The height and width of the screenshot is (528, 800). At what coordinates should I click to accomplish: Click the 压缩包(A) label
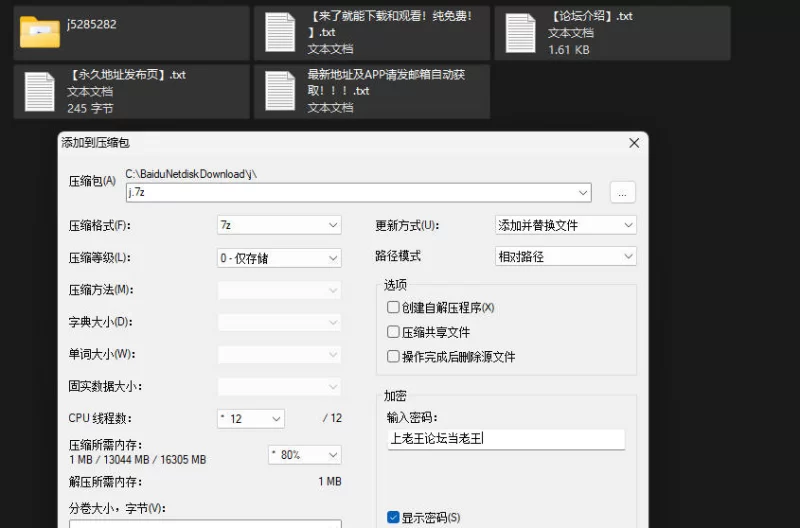92,181
